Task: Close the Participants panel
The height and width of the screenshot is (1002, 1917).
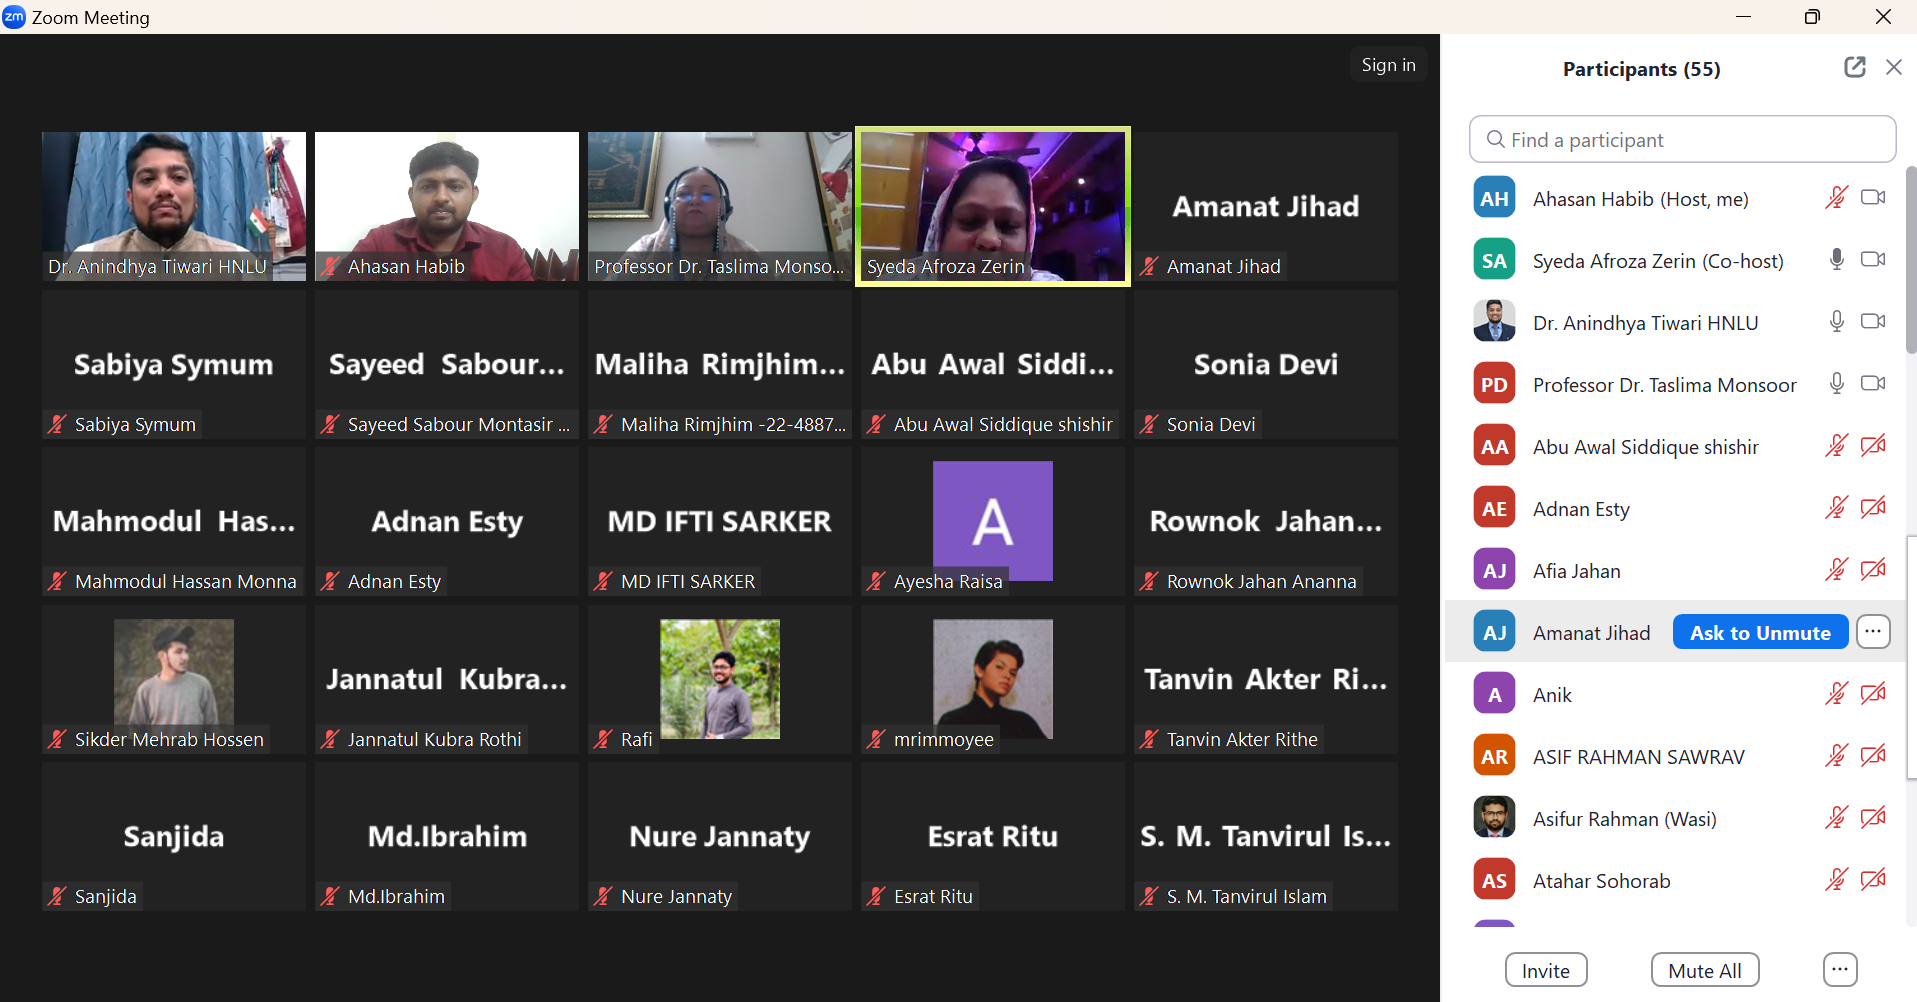Action: [x=1893, y=67]
